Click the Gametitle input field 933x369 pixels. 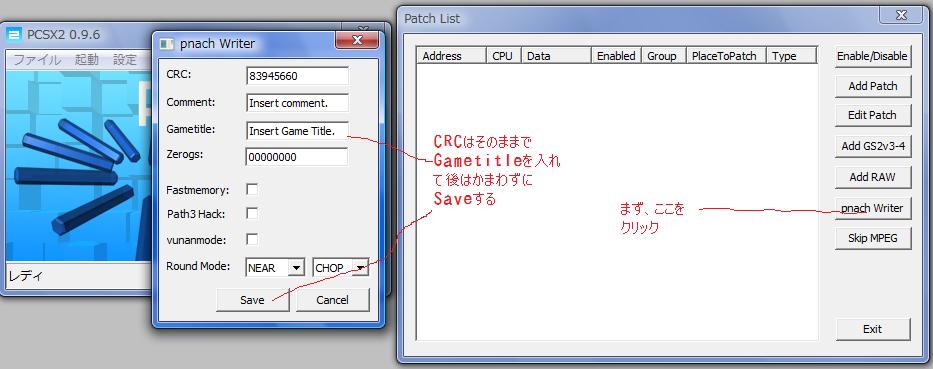(x=297, y=131)
